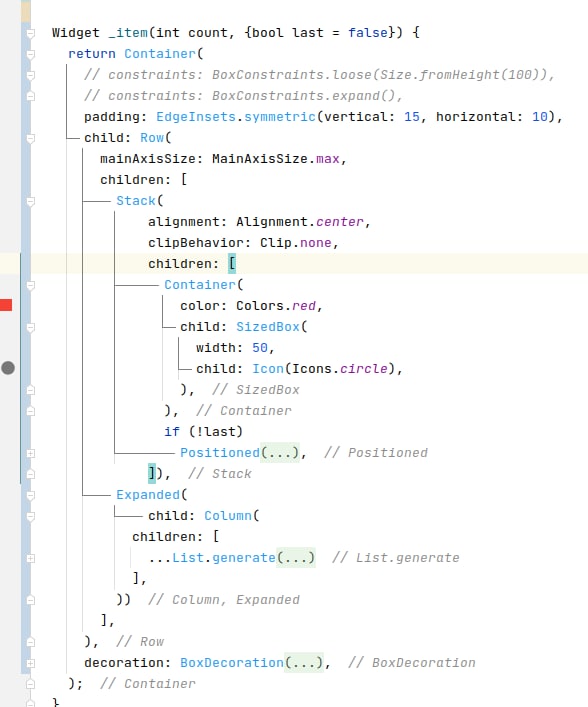Screen dimensions: 588x707
Task: Click the '_item' method name
Action: pos(128,33)
